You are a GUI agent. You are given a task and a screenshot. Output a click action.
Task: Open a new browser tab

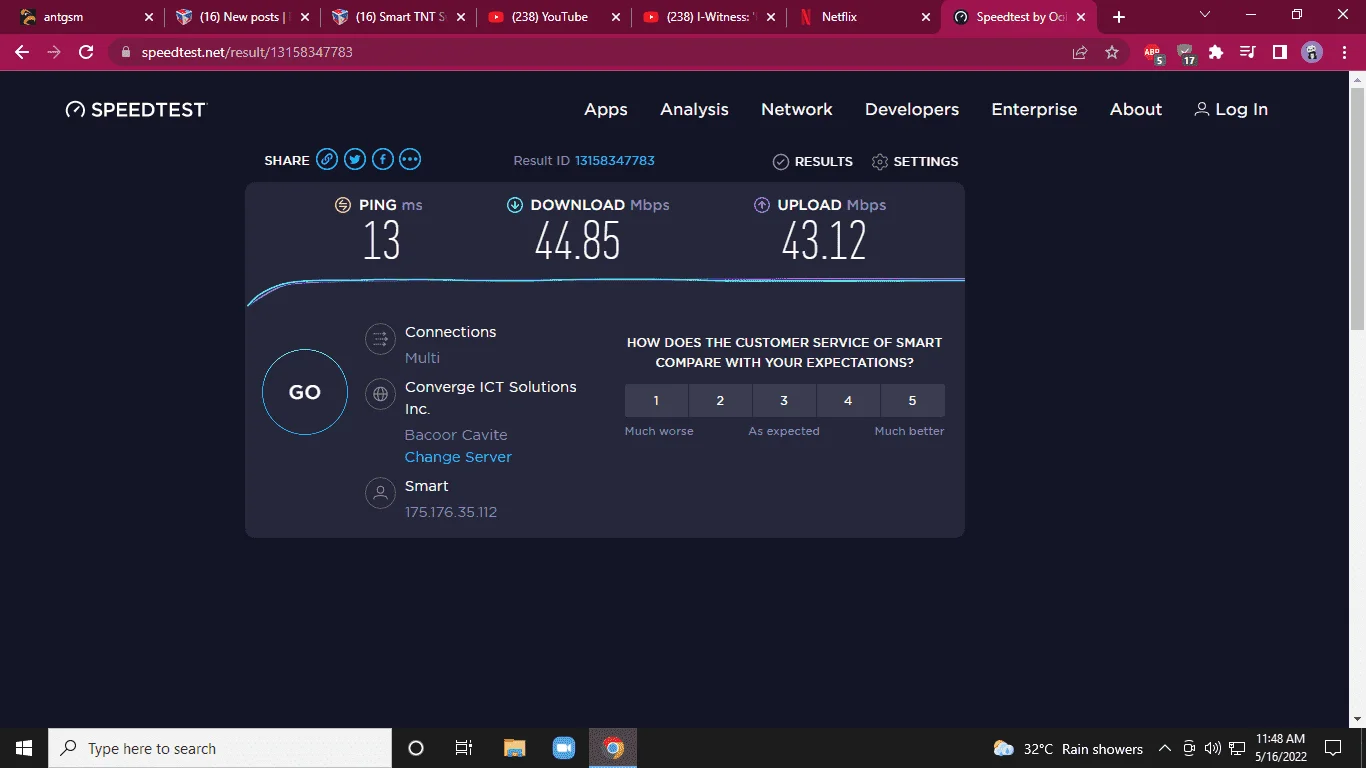(1119, 17)
